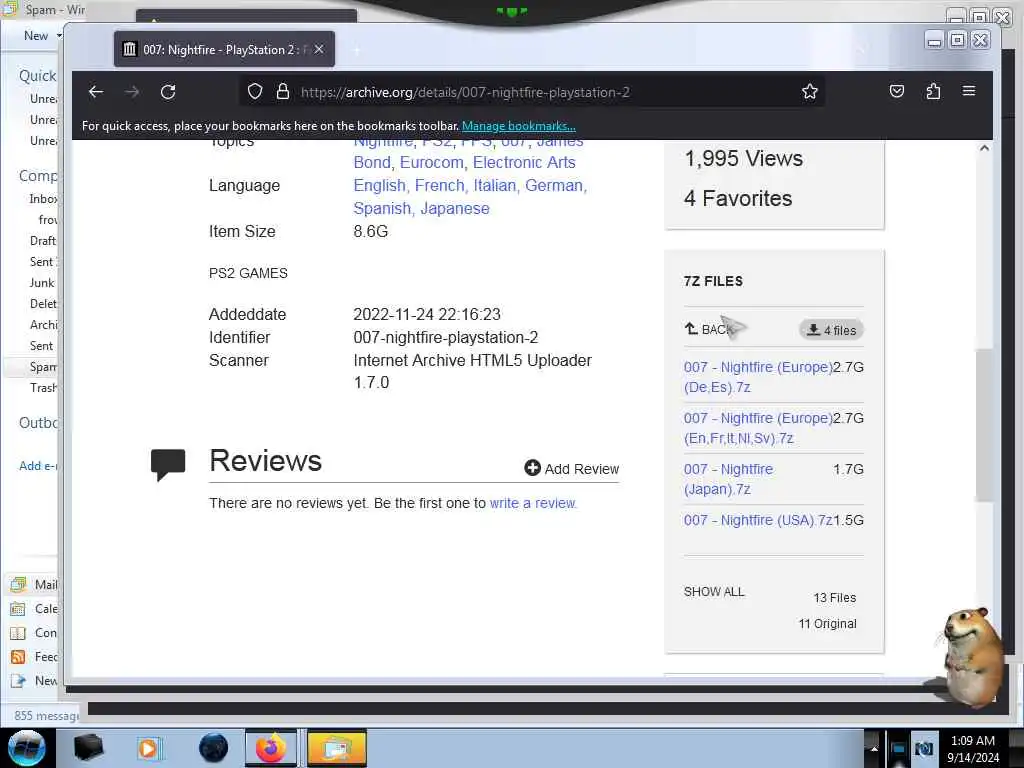Click the scroll-up arrow of the page
Screen dimensions: 1024x768
coord(984,148)
